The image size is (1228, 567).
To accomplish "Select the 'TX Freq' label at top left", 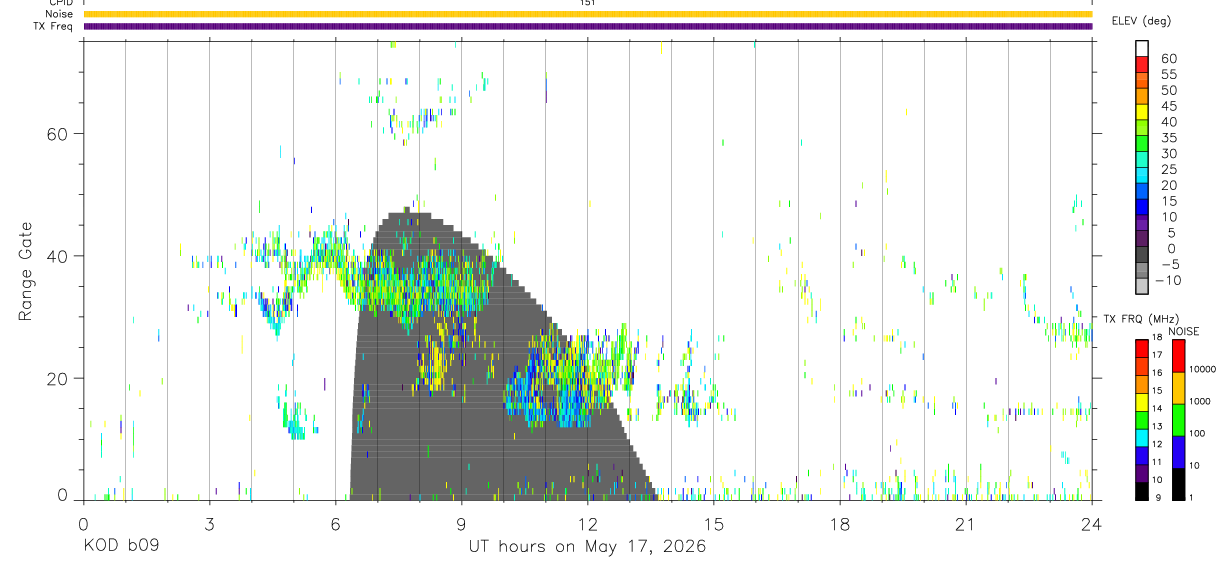I will click(x=54, y=26).
